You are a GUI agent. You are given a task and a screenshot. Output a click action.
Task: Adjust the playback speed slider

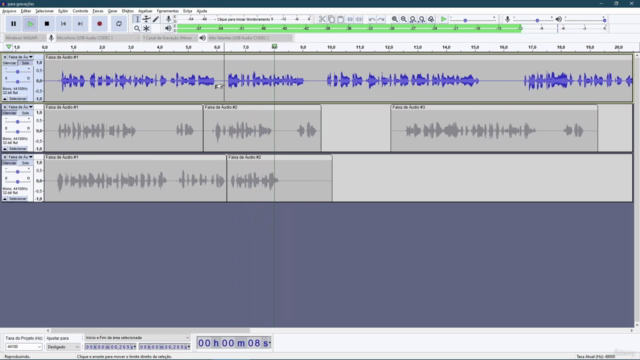473,20
